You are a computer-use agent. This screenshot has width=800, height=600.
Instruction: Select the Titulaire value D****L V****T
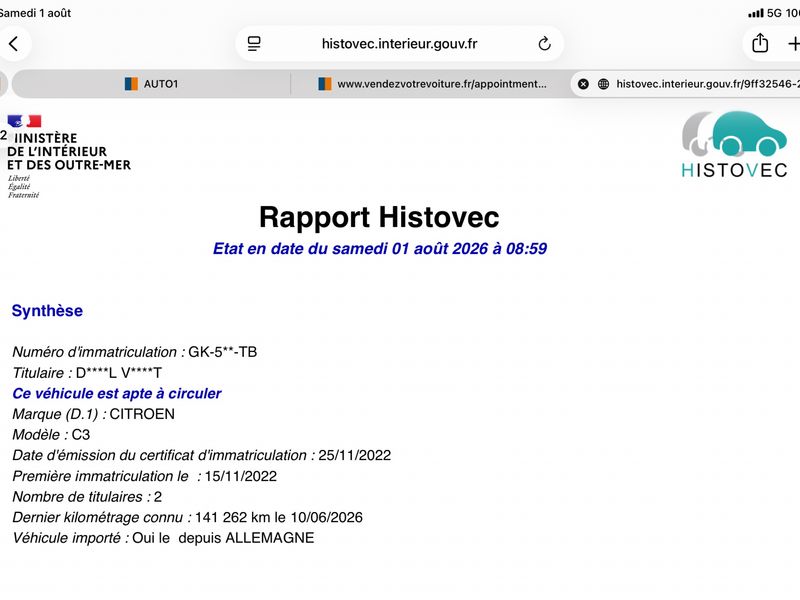tap(118, 373)
